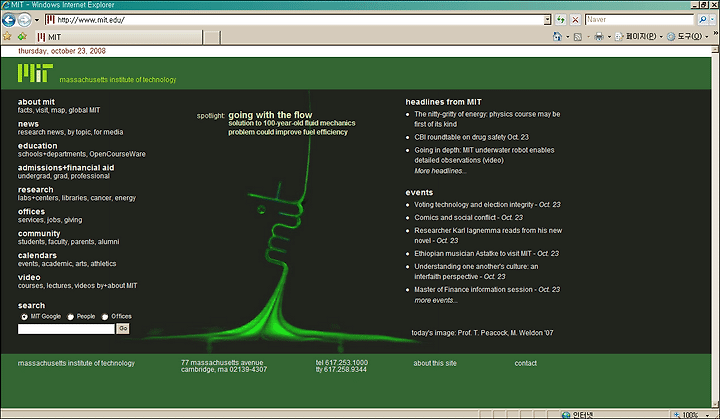Open the offices section link
The image size is (720, 419).
[31, 211]
